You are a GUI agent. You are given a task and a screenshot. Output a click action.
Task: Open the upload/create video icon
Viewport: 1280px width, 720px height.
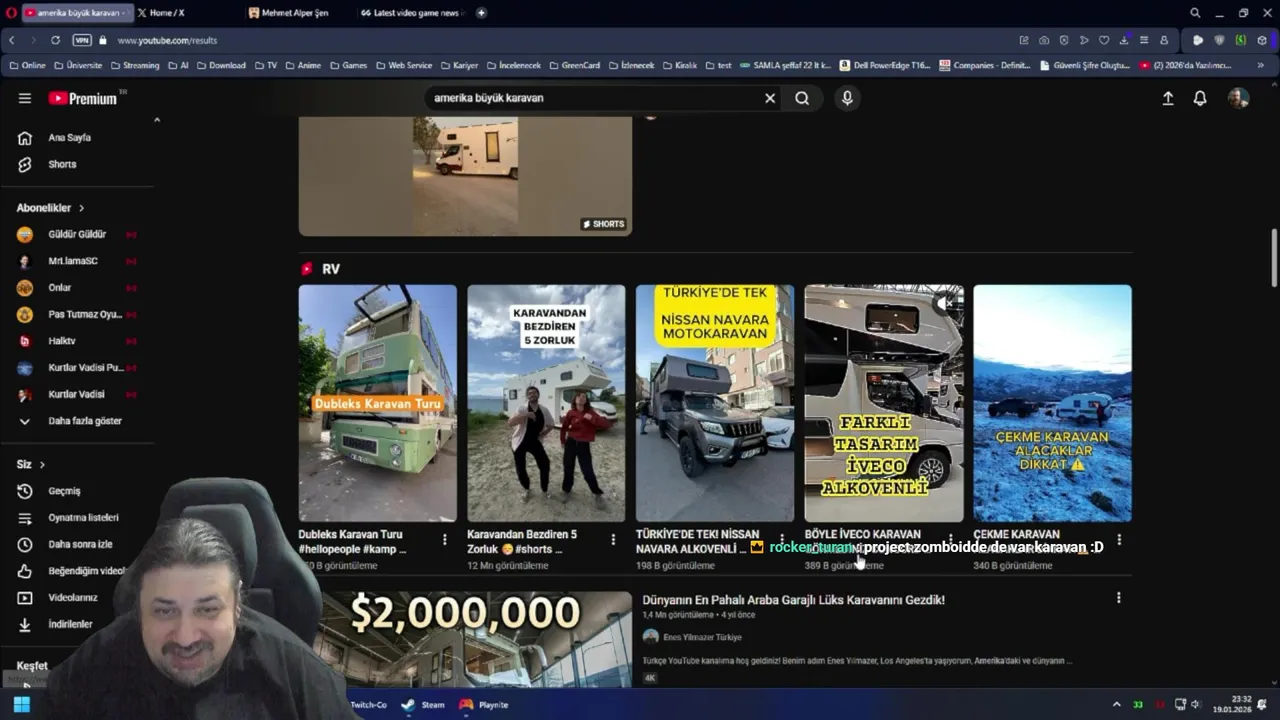tap(1168, 98)
